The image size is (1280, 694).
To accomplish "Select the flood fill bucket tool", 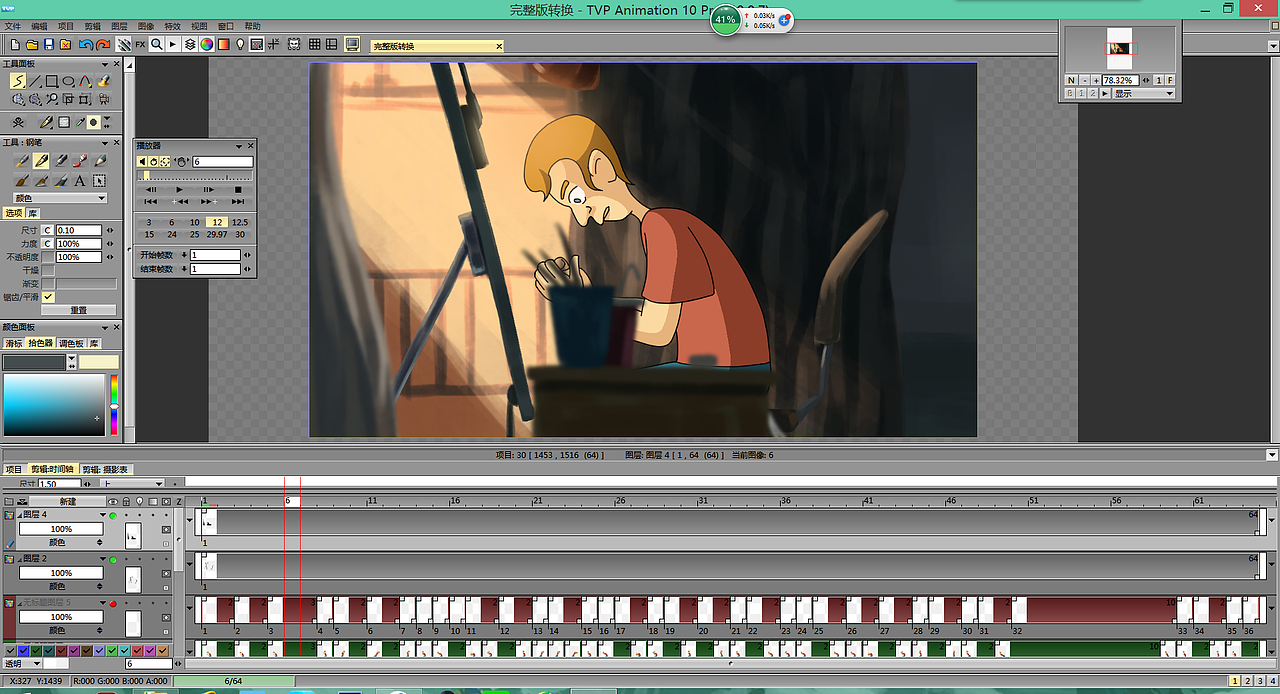I will point(103,81).
